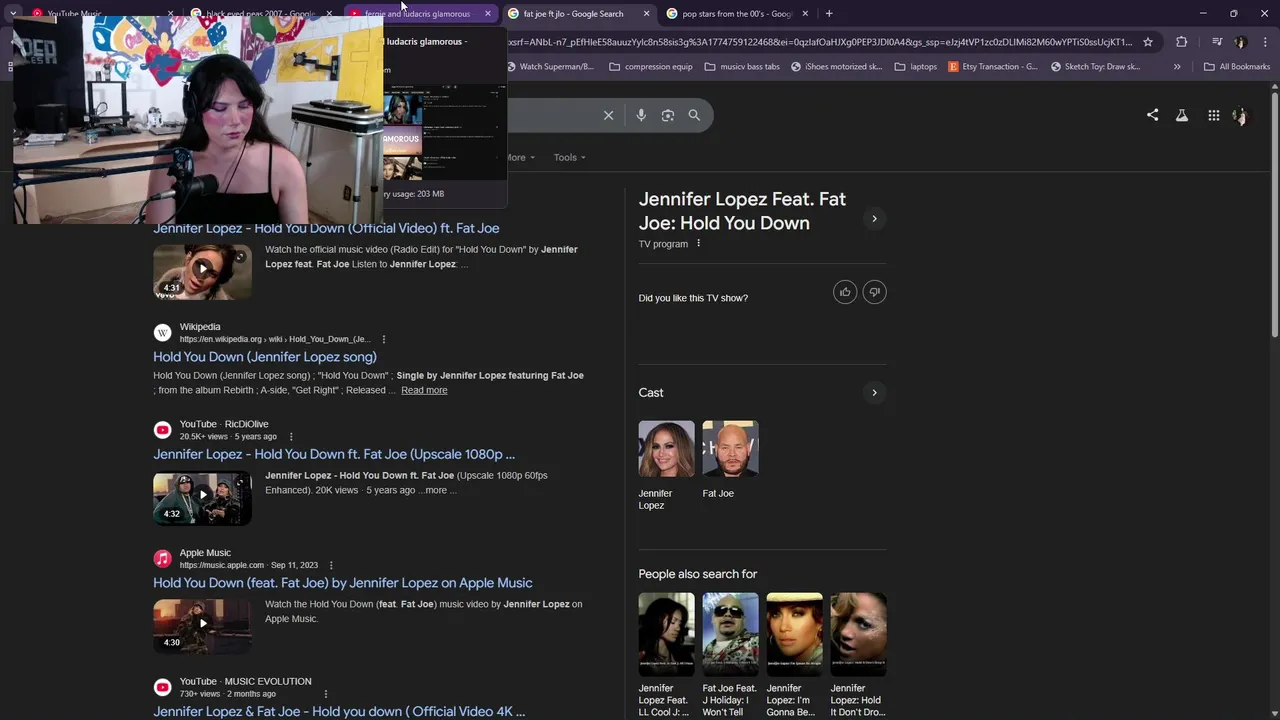Open All Bookmarks folder
The width and height of the screenshot is (1280, 720).
click(x=1237, y=67)
